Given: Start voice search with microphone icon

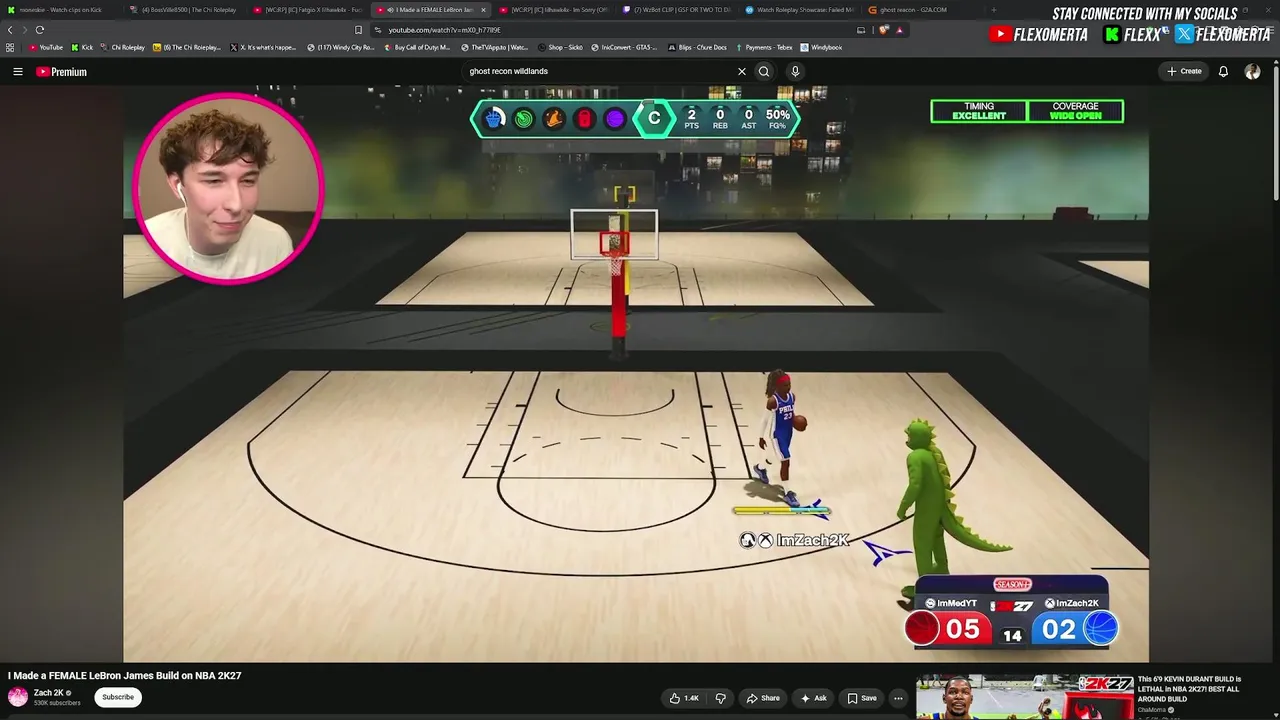Looking at the screenshot, I should click(795, 72).
